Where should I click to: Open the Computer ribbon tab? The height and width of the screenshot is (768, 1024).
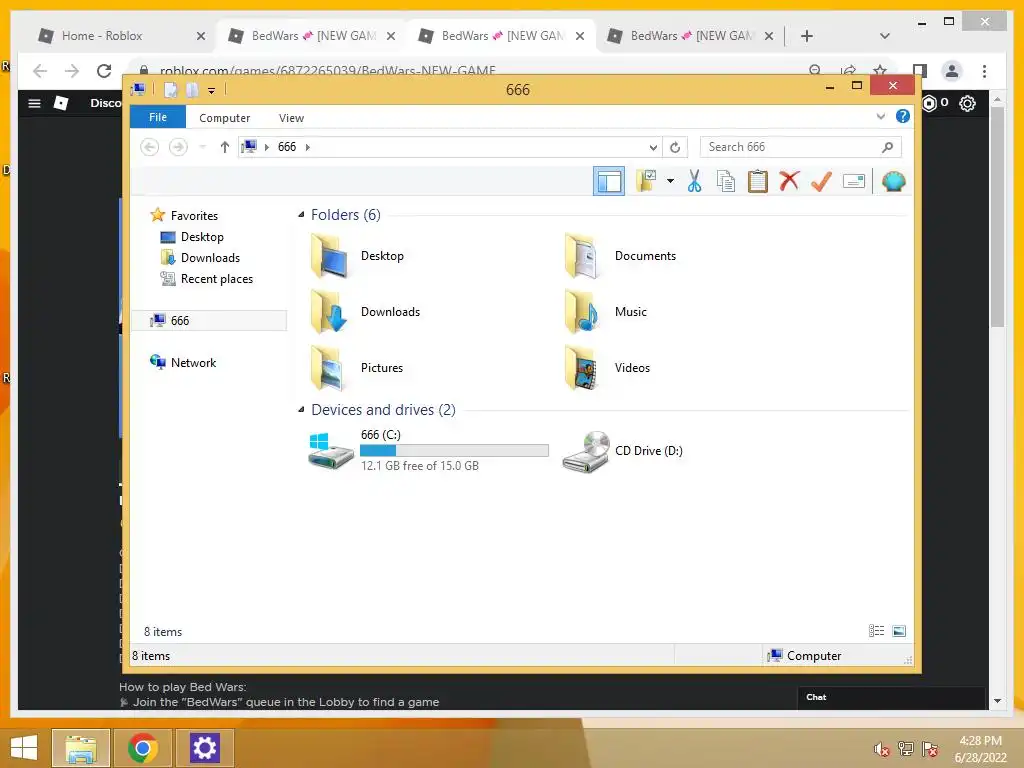[225, 118]
